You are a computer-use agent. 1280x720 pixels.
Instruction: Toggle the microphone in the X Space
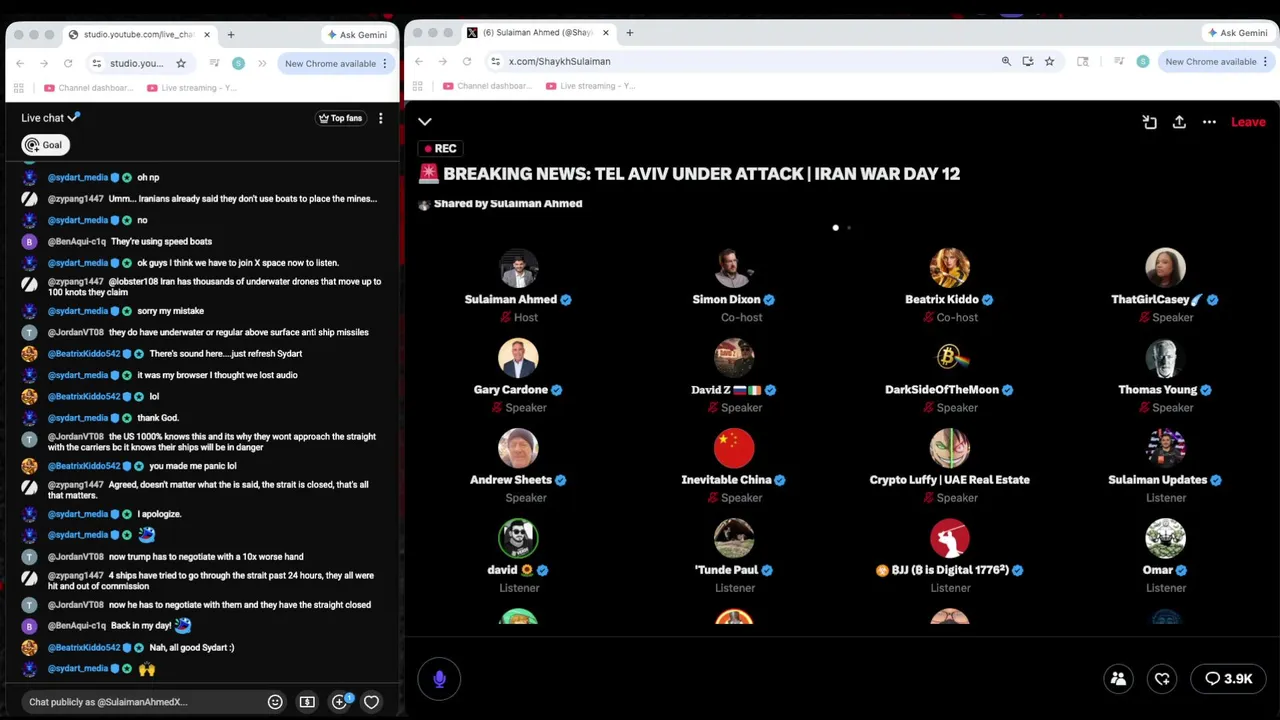coord(439,679)
